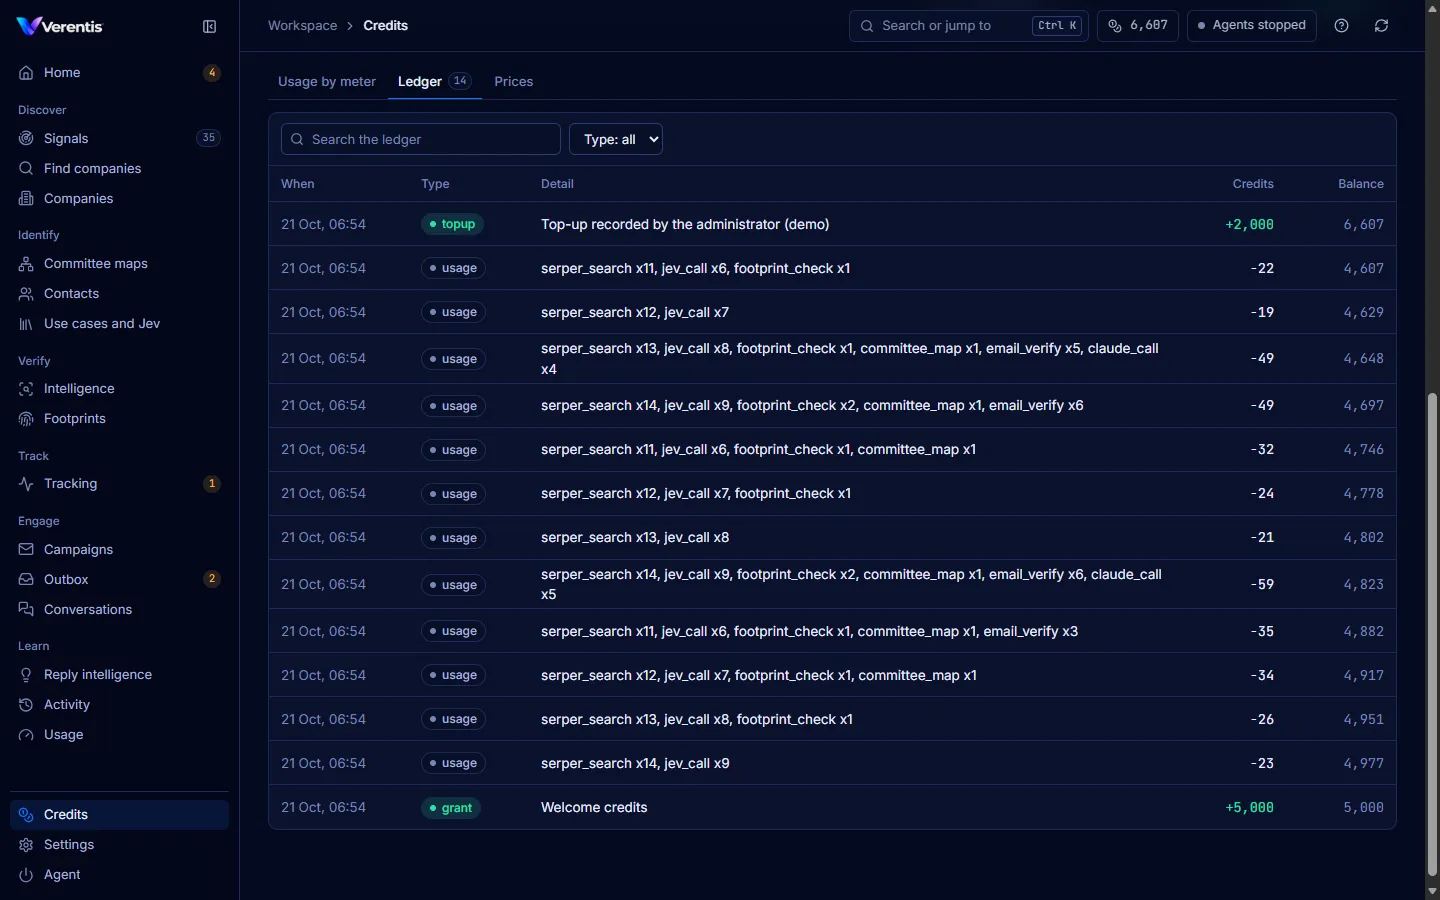Viewport: 1440px width, 900px height.
Task: Click 'Top-up recorded by the administrator (demo)'
Action: 685,224
